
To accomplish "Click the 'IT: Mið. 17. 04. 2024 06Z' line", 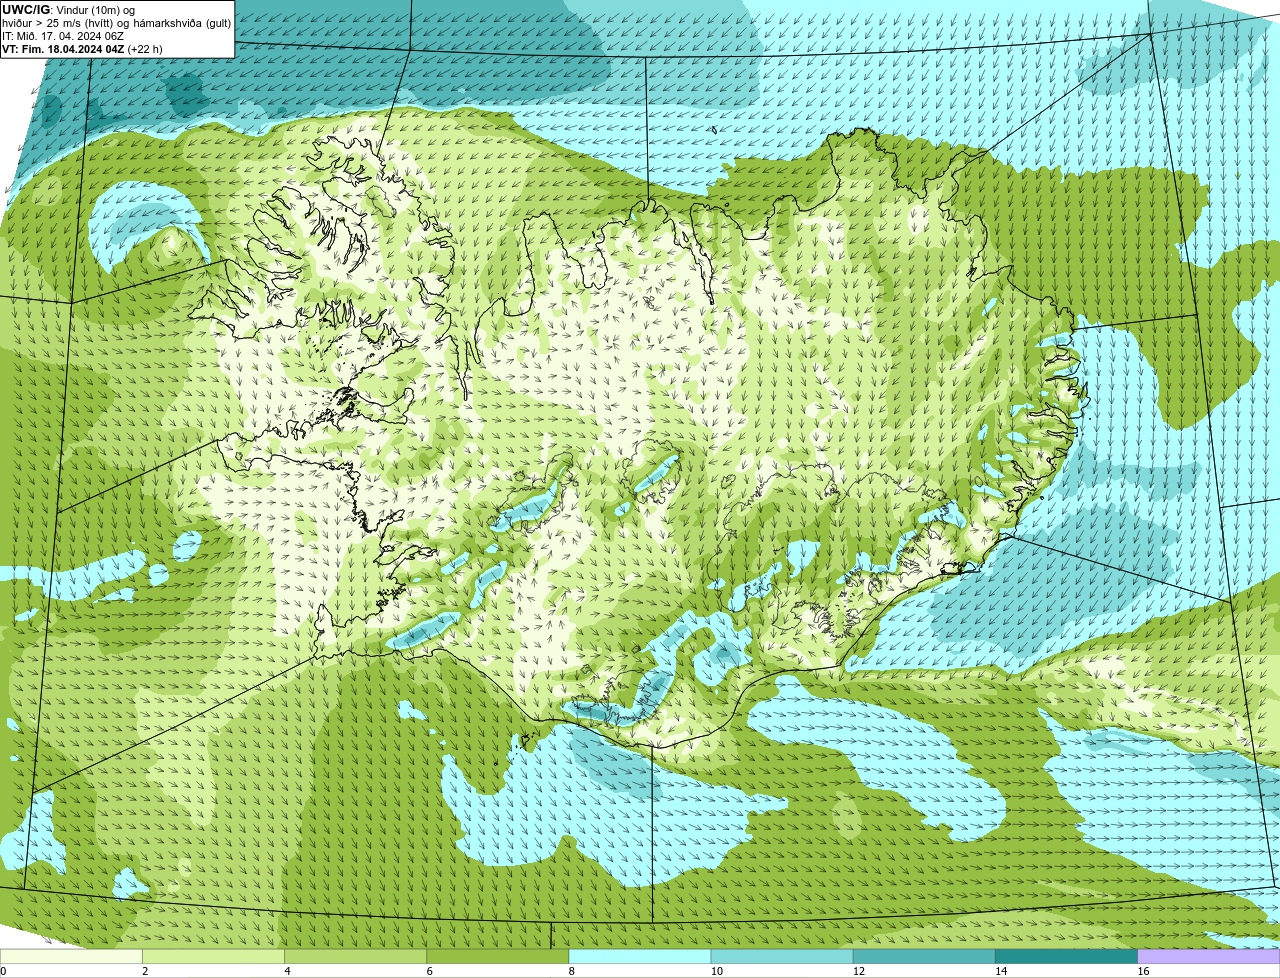I will (63, 36).
